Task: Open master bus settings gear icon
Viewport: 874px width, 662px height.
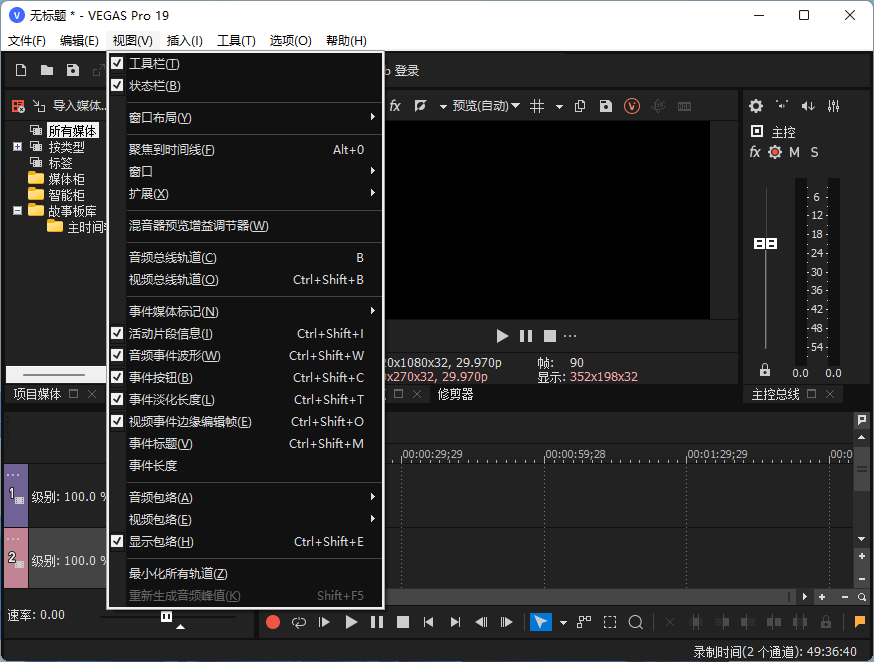Action: [756, 106]
